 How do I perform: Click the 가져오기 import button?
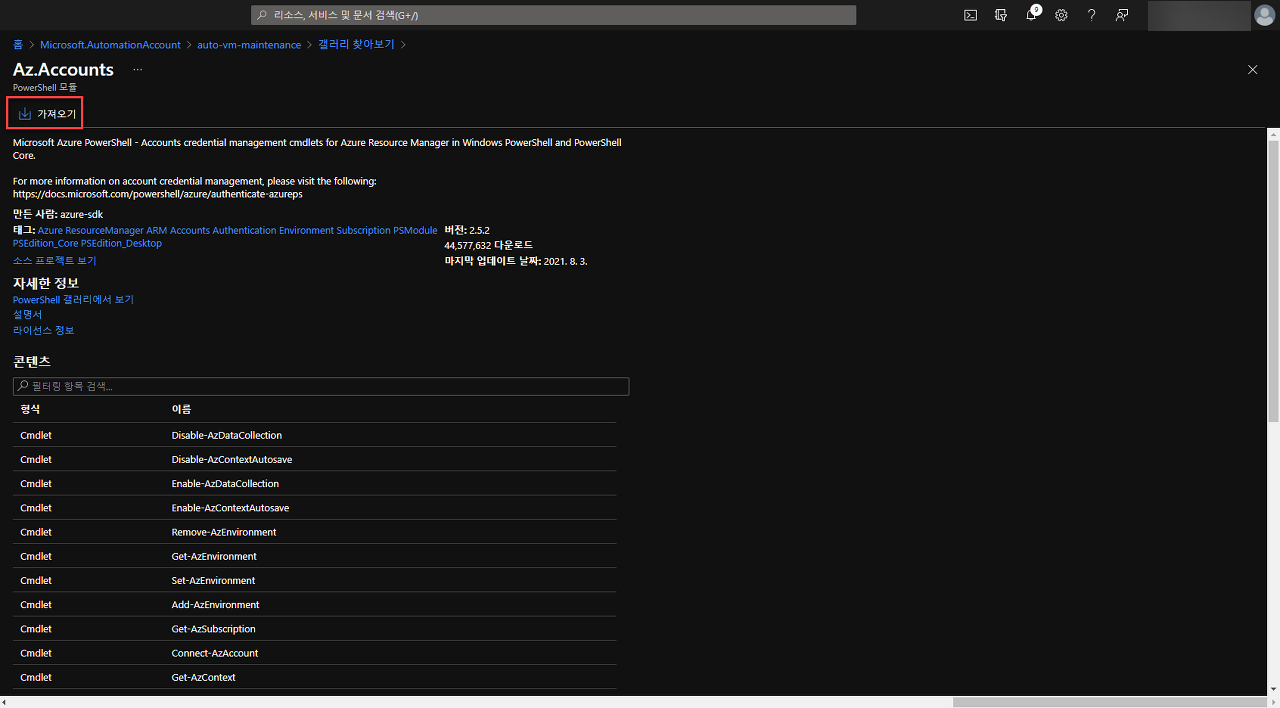[x=46, y=114]
